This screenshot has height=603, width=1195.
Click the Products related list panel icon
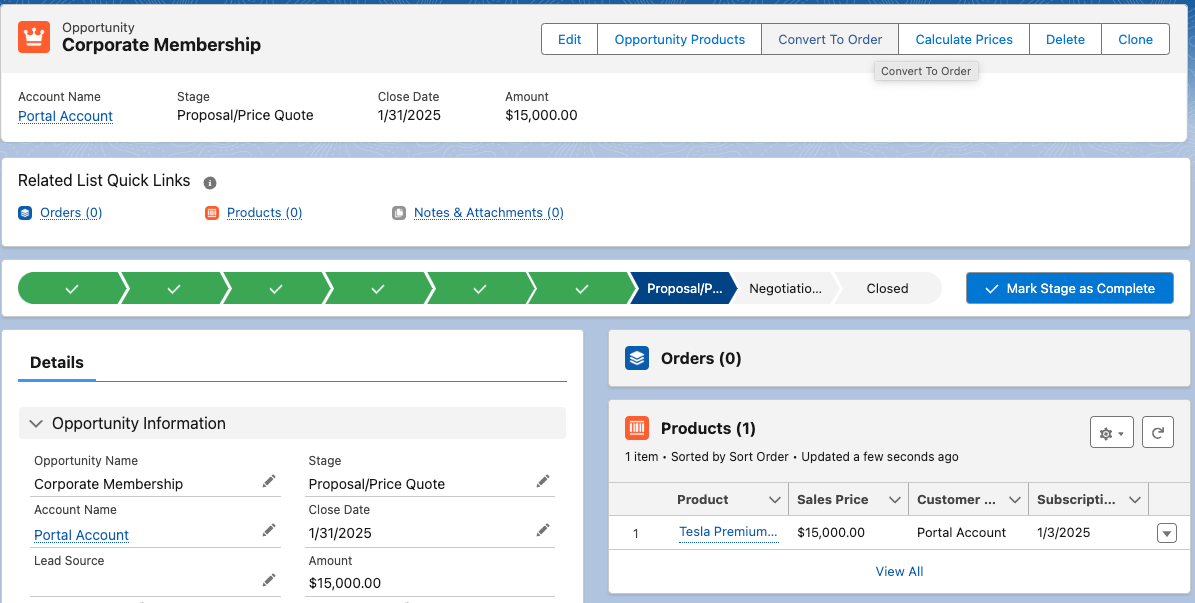tap(636, 428)
